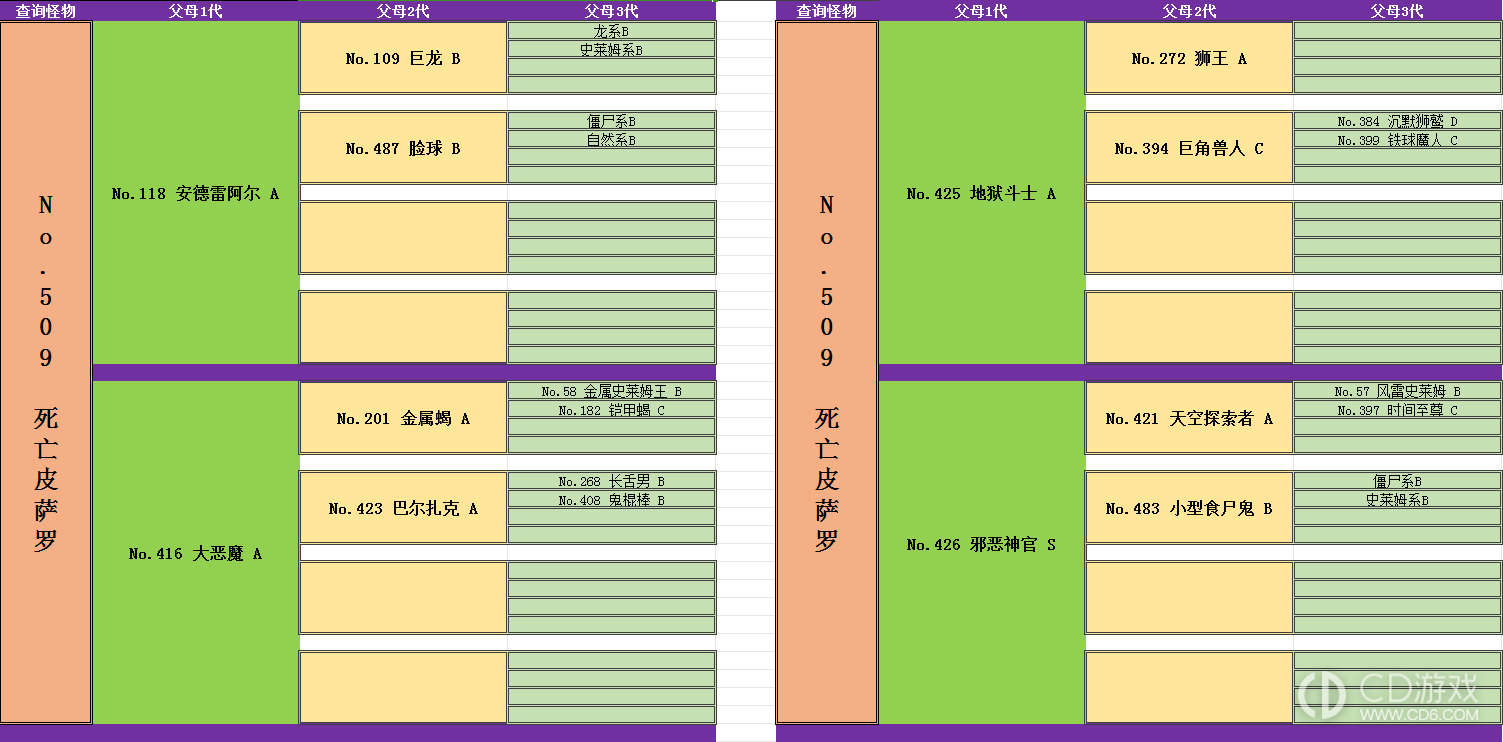The width and height of the screenshot is (1503, 742).
Task: Click the 自然系B cell
Action: pos(612,140)
